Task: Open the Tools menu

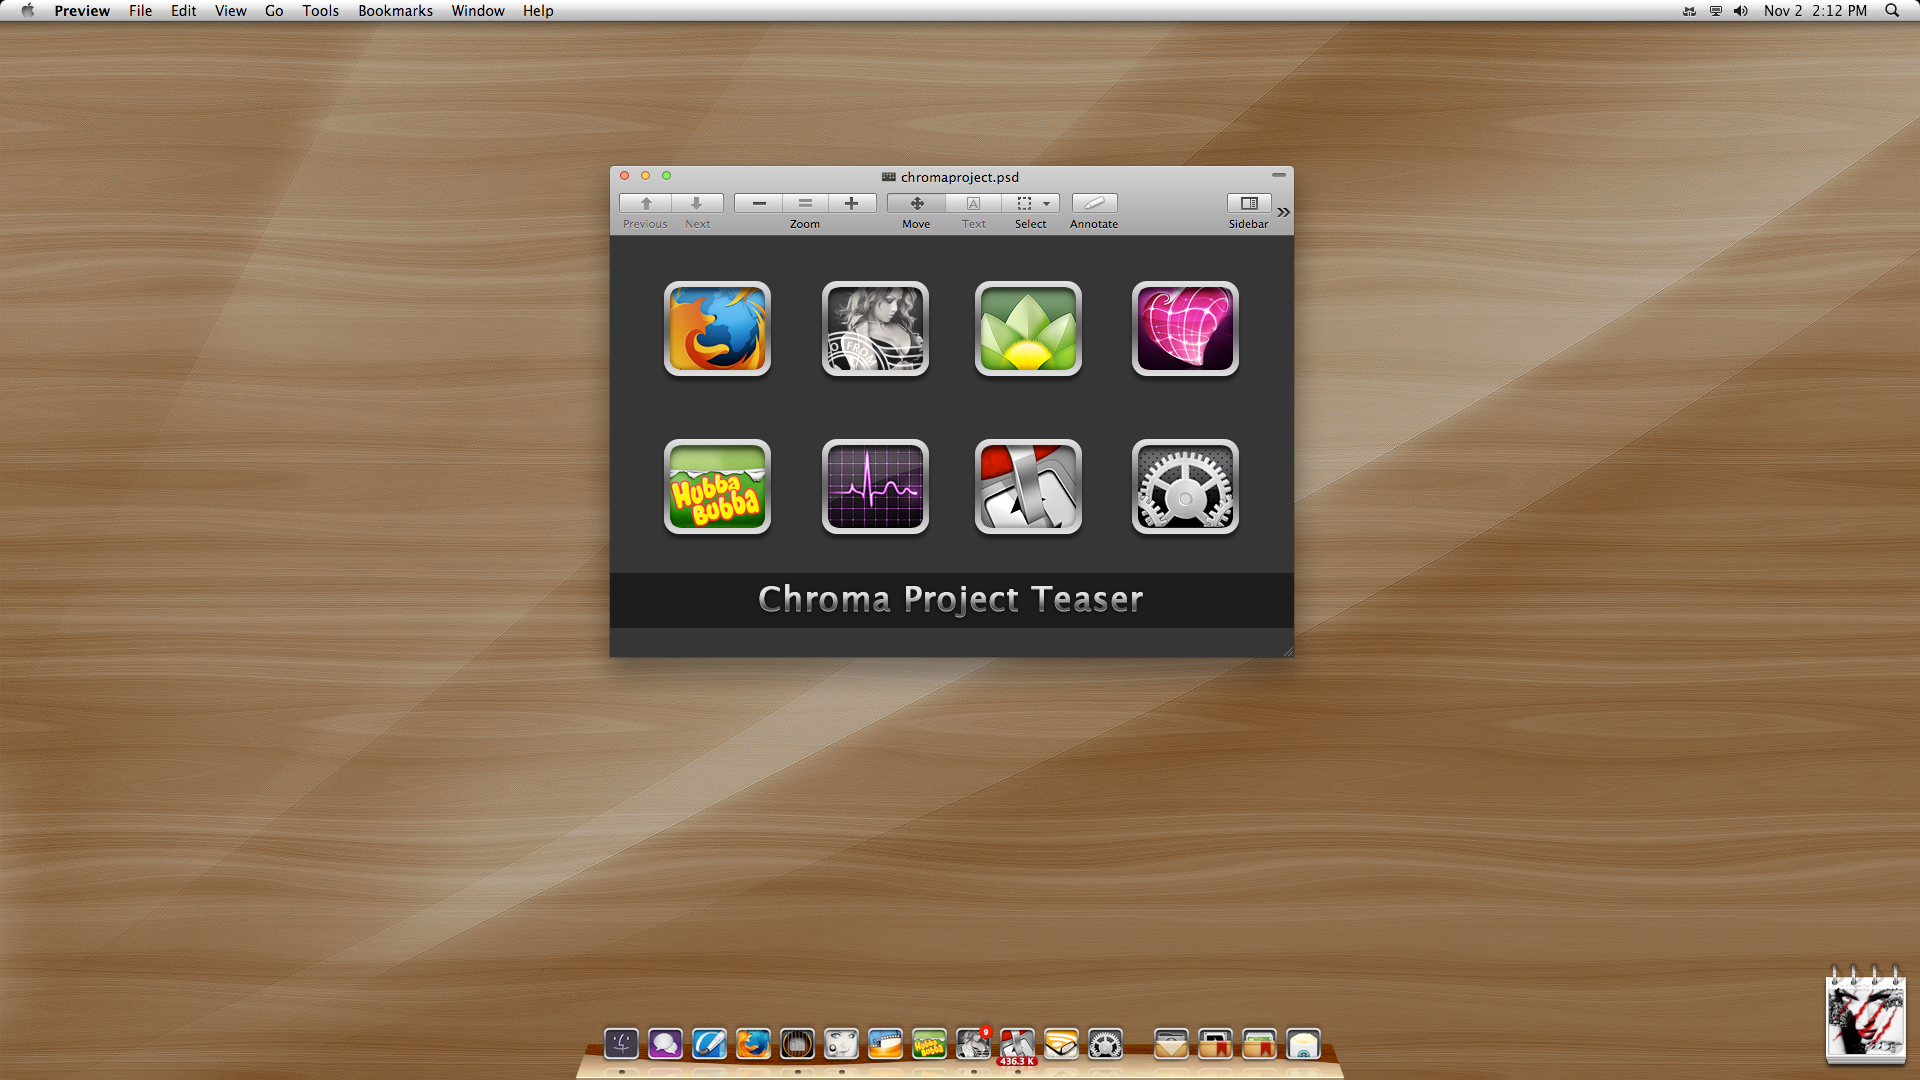Action: (x=320, y=10)
